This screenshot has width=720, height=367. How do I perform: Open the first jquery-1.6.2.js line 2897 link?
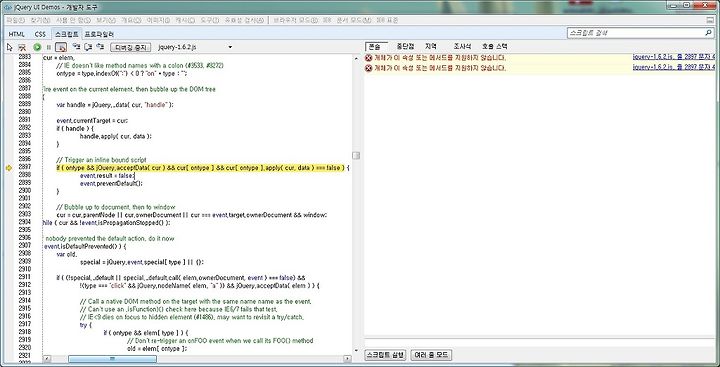pyautogui.click(x=674, y=57)
